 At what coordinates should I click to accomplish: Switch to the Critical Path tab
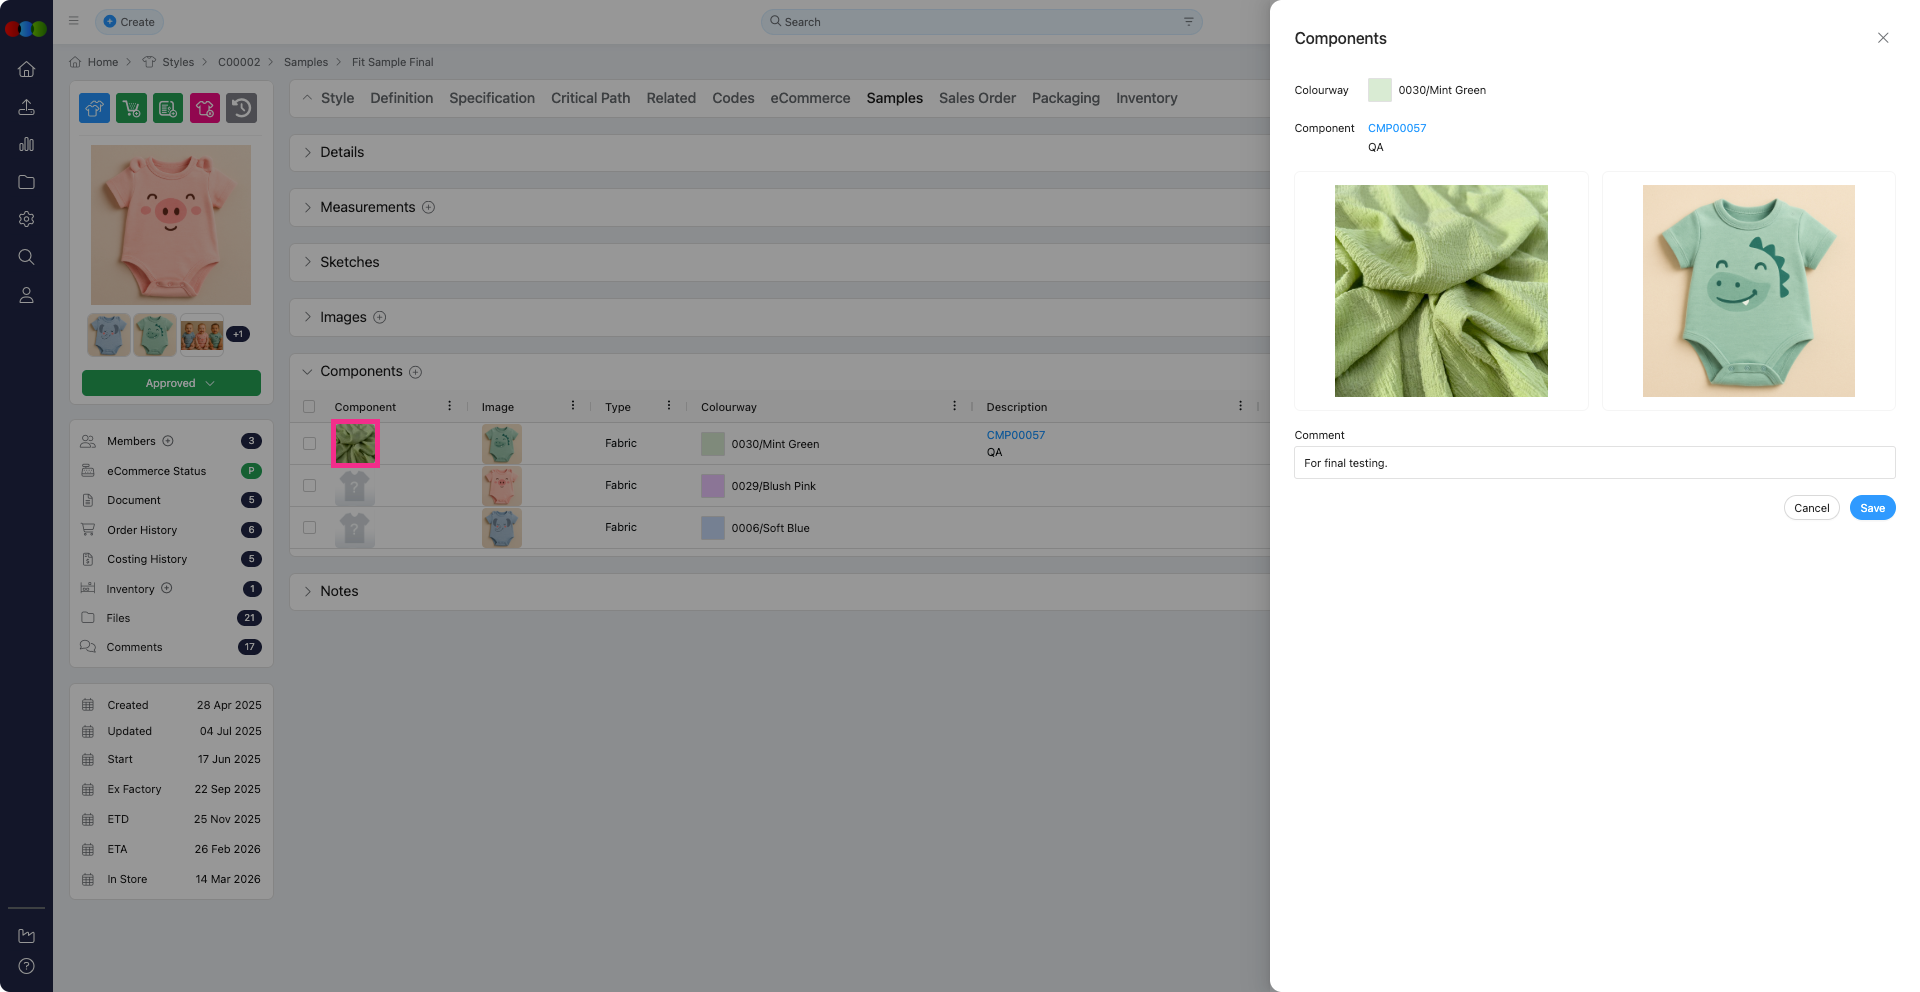[590, 98]
